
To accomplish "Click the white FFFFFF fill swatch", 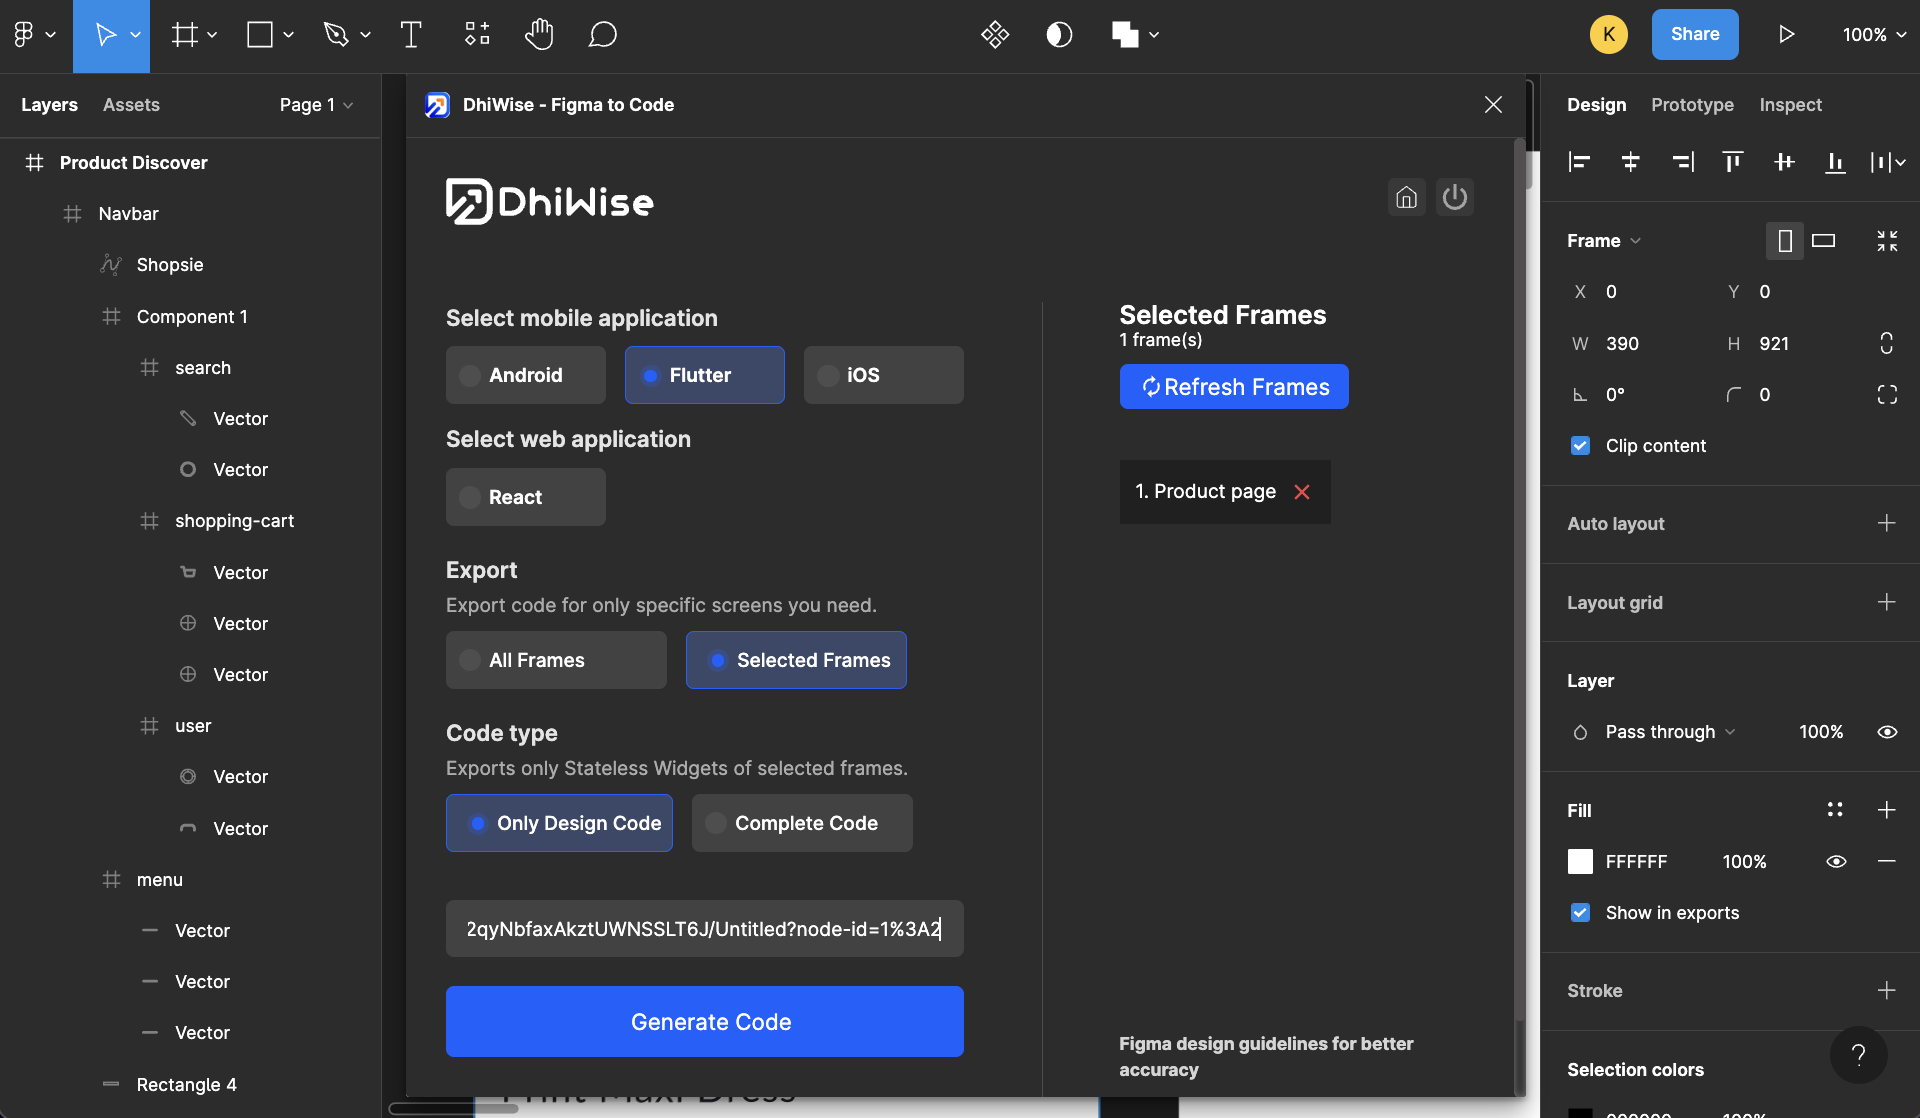I will (x=1580, y=862).
